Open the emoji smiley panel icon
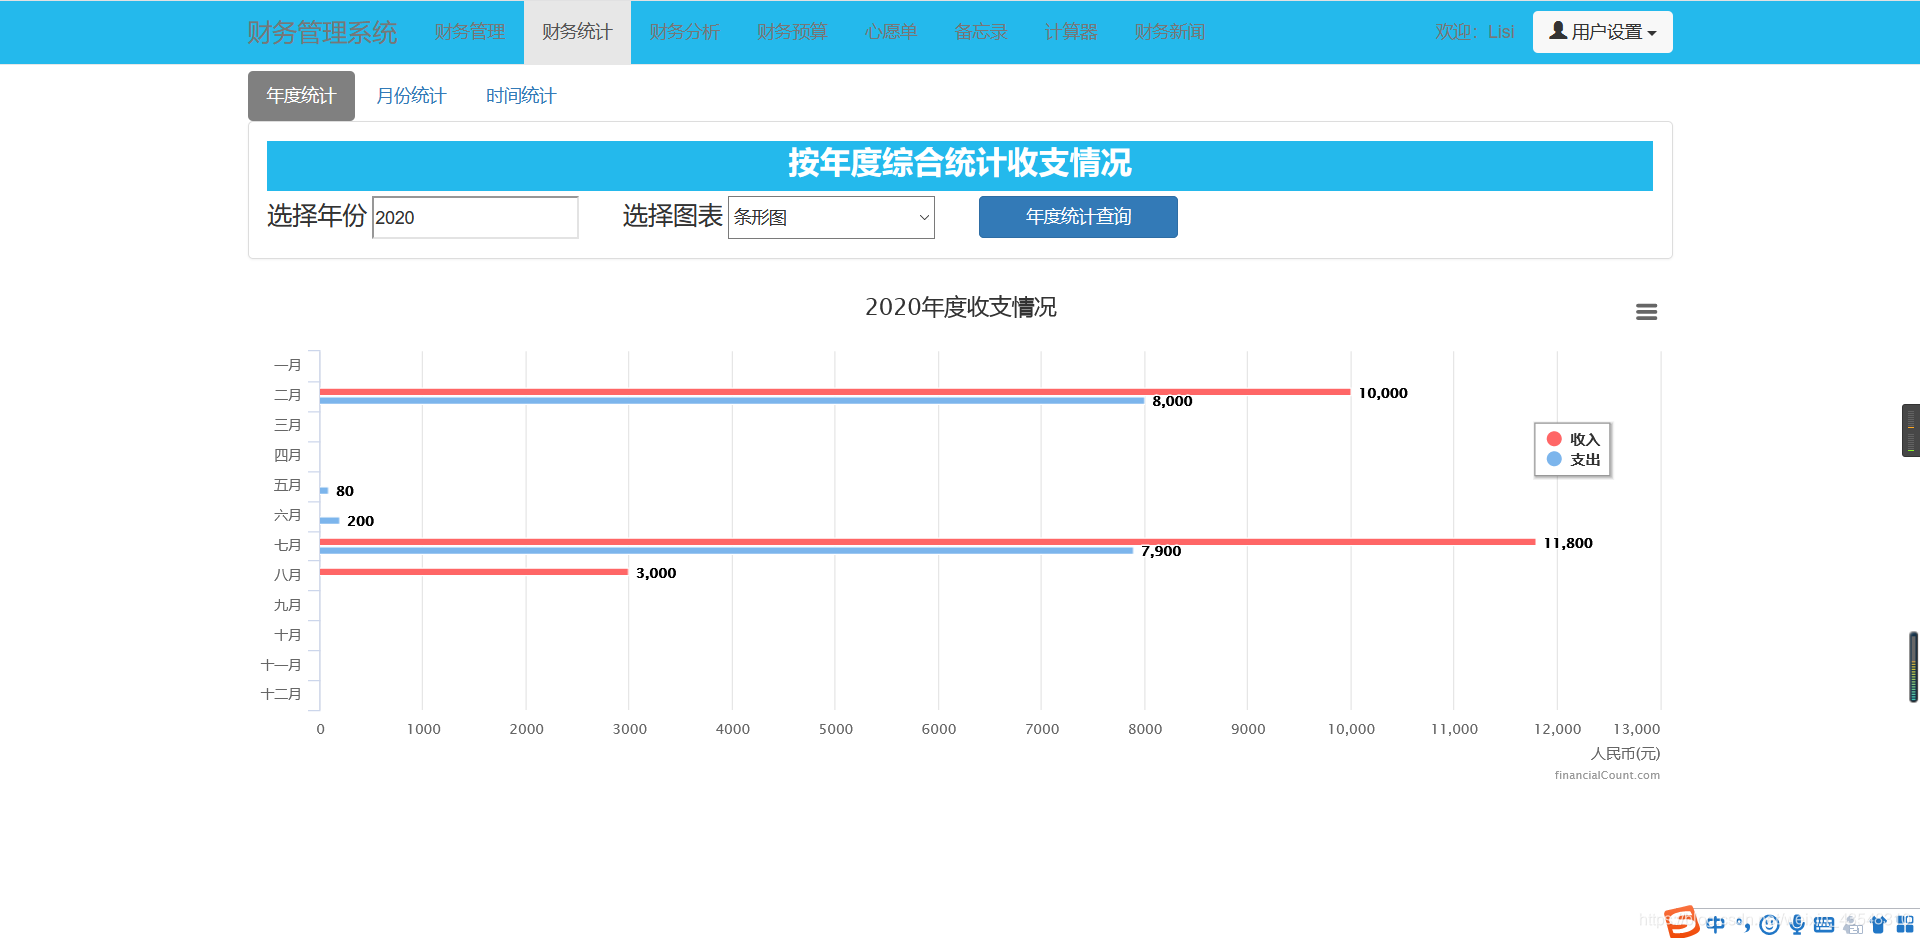This screenshot has width=1920, height=938. (x=1769, y=924)
